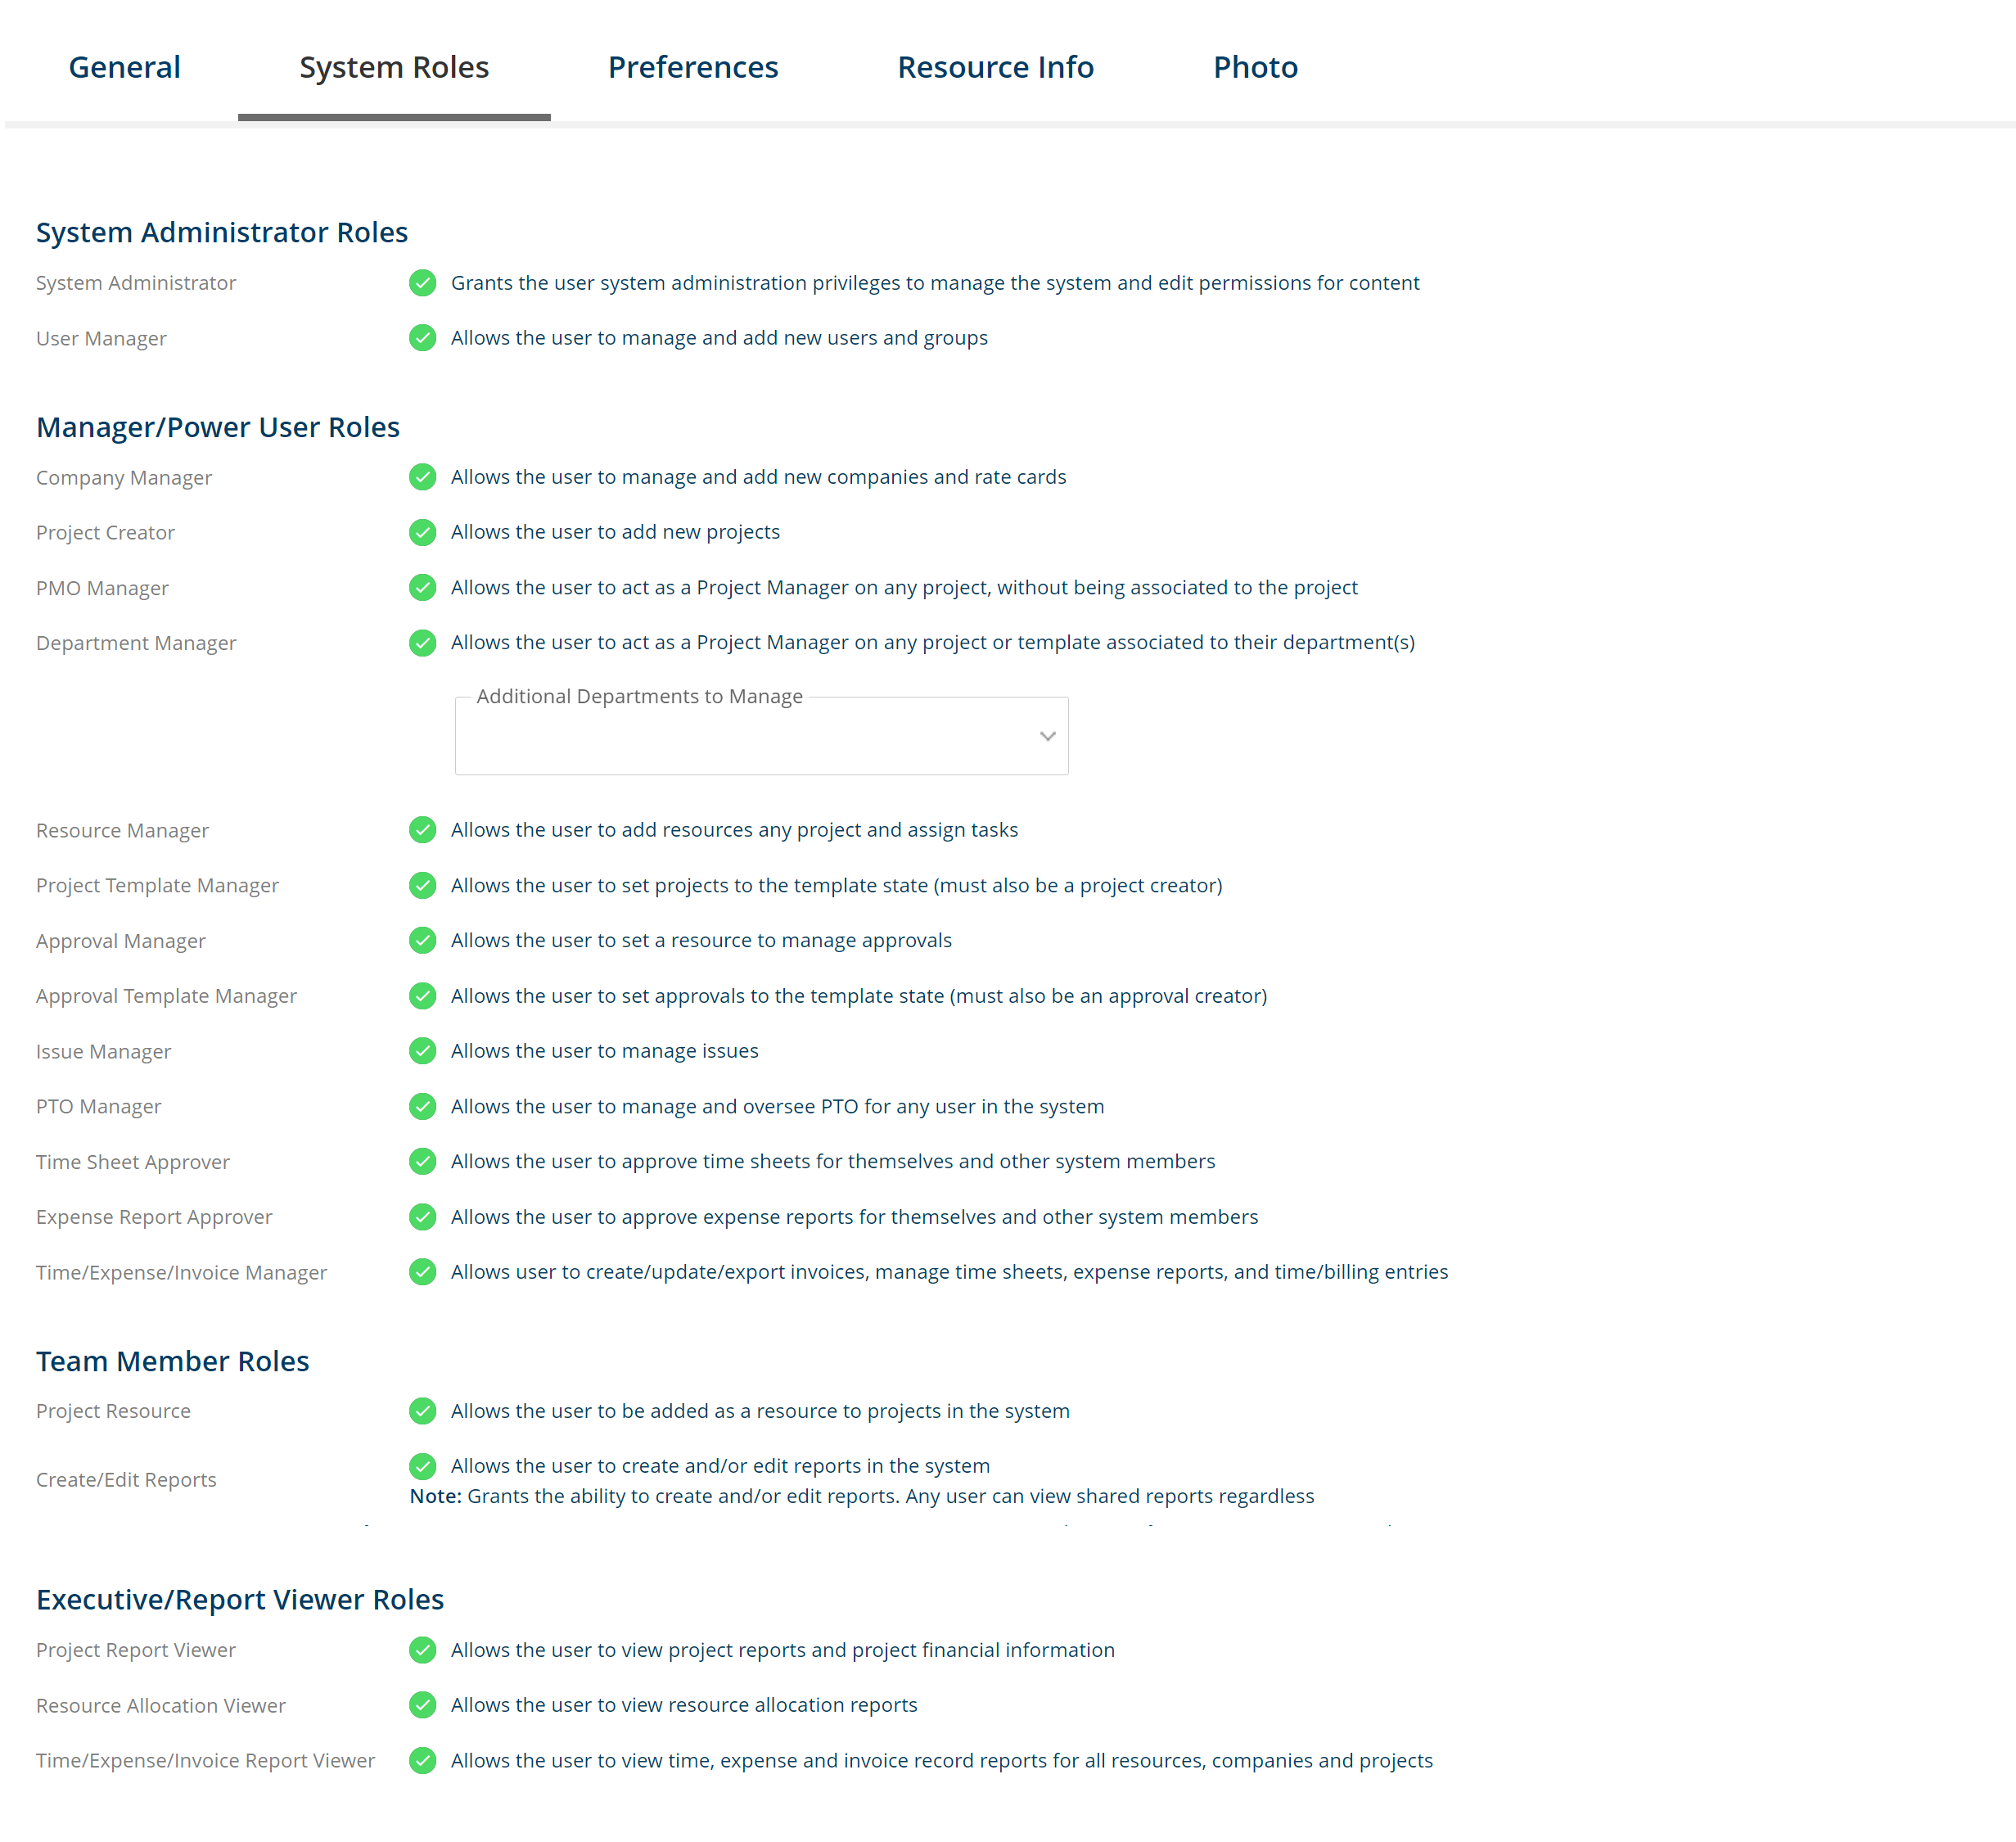Open the Resource Info tab
The height and width of the screenshot is (1842, 2016).
[995, 66]
